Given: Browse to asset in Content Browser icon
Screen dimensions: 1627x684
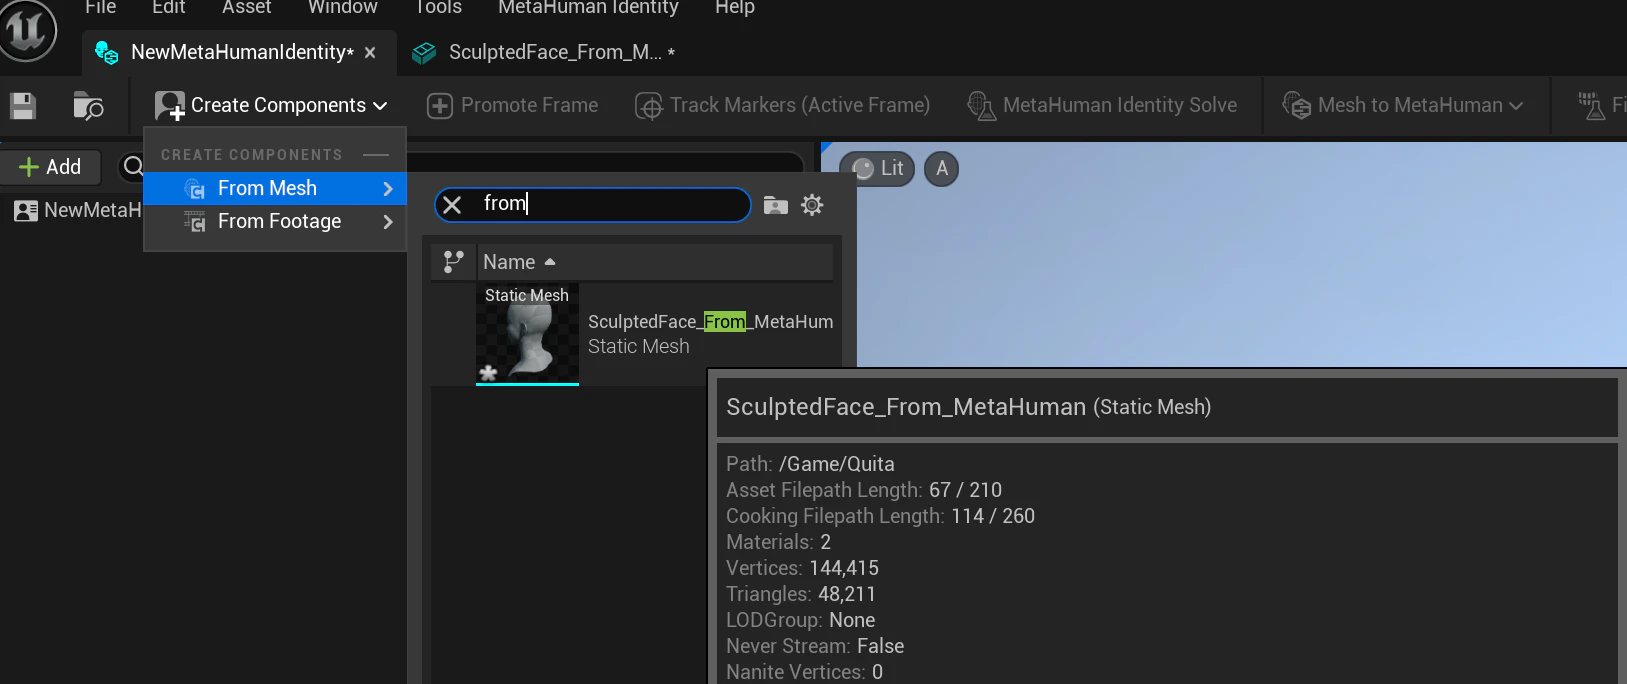Looking at the screenshot, I should [x=88, y=105].
